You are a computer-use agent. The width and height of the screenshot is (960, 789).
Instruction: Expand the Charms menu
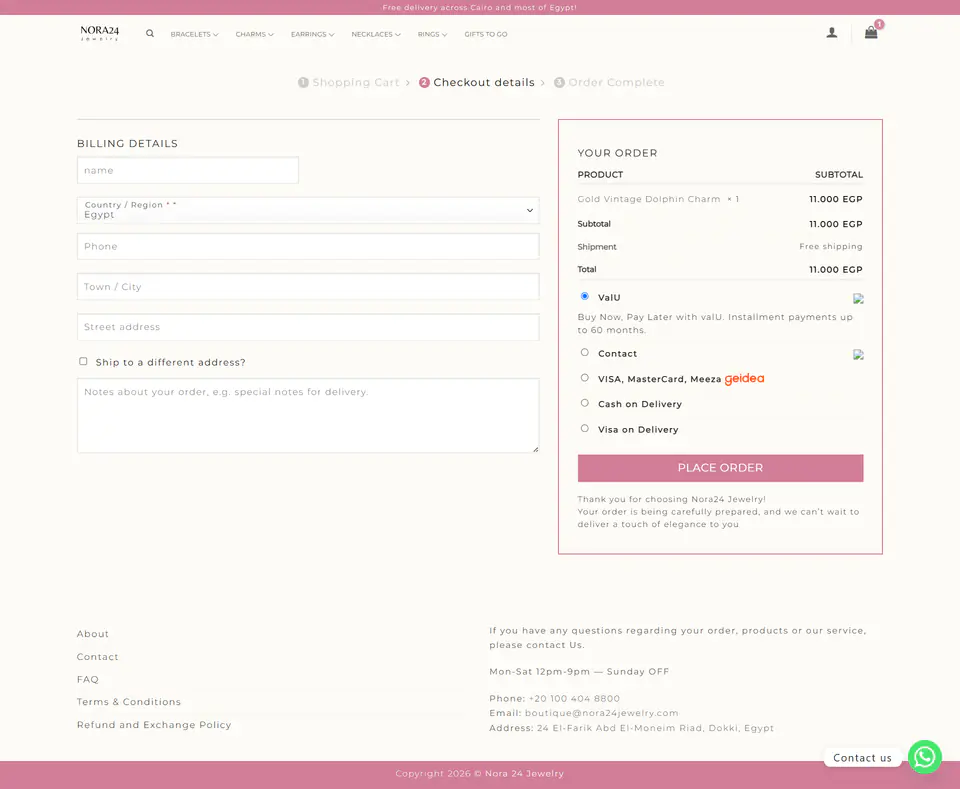[255, 34]
